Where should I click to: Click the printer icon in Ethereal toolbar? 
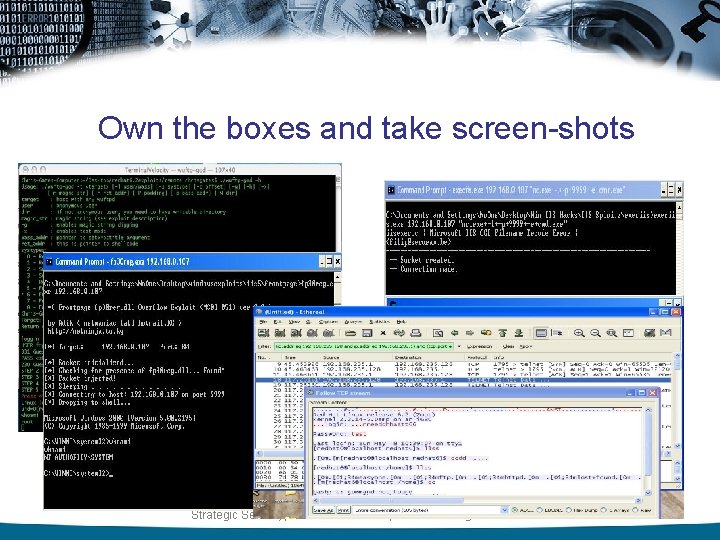[416, 333]
